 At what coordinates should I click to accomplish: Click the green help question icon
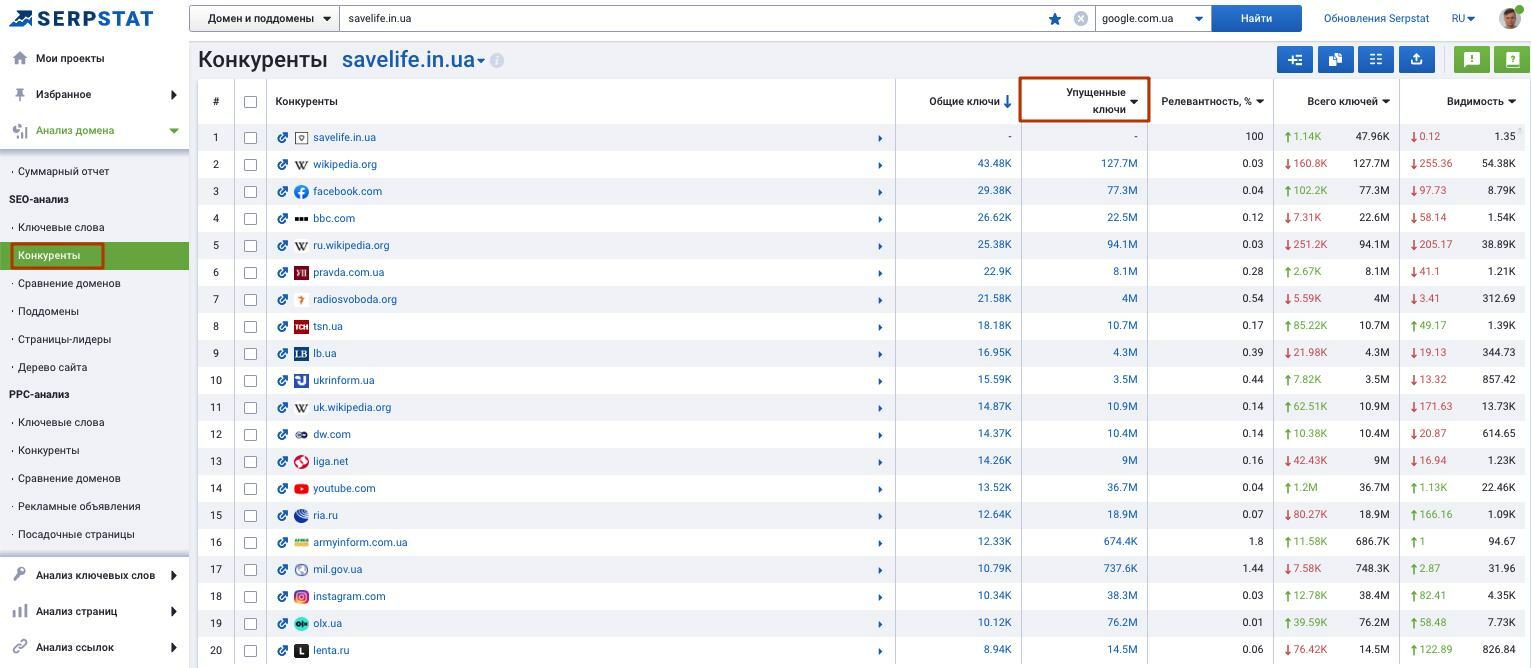click(1512, 60)
